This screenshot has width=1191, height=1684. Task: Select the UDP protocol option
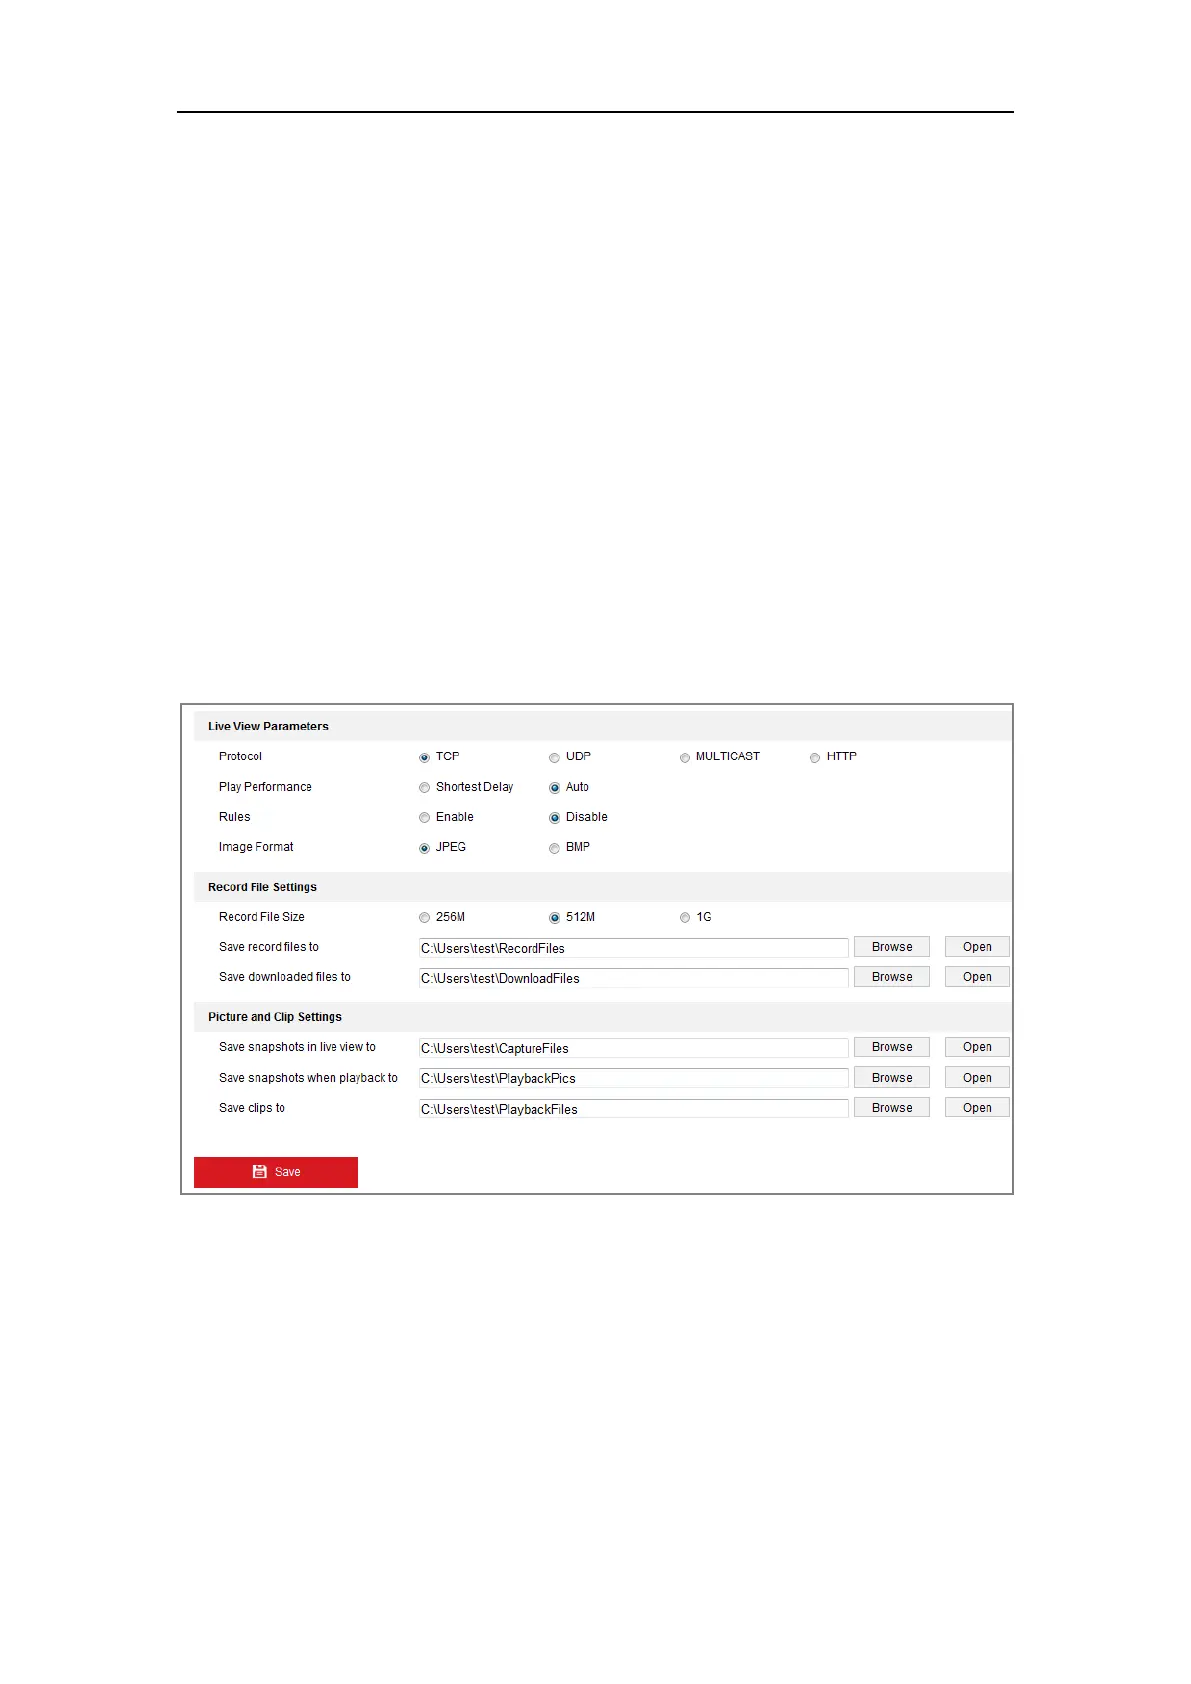554,758
